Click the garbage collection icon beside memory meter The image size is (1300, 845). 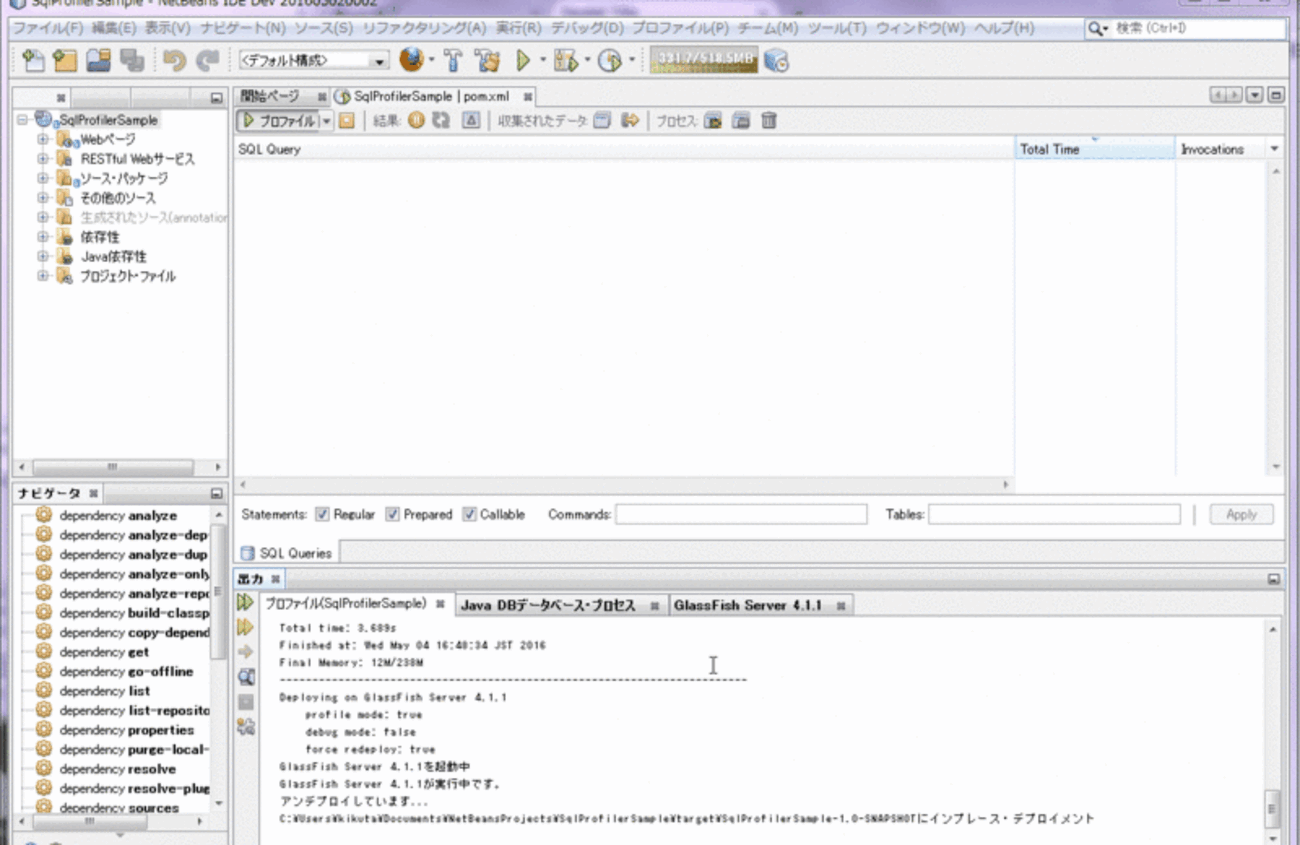[776, 61]
